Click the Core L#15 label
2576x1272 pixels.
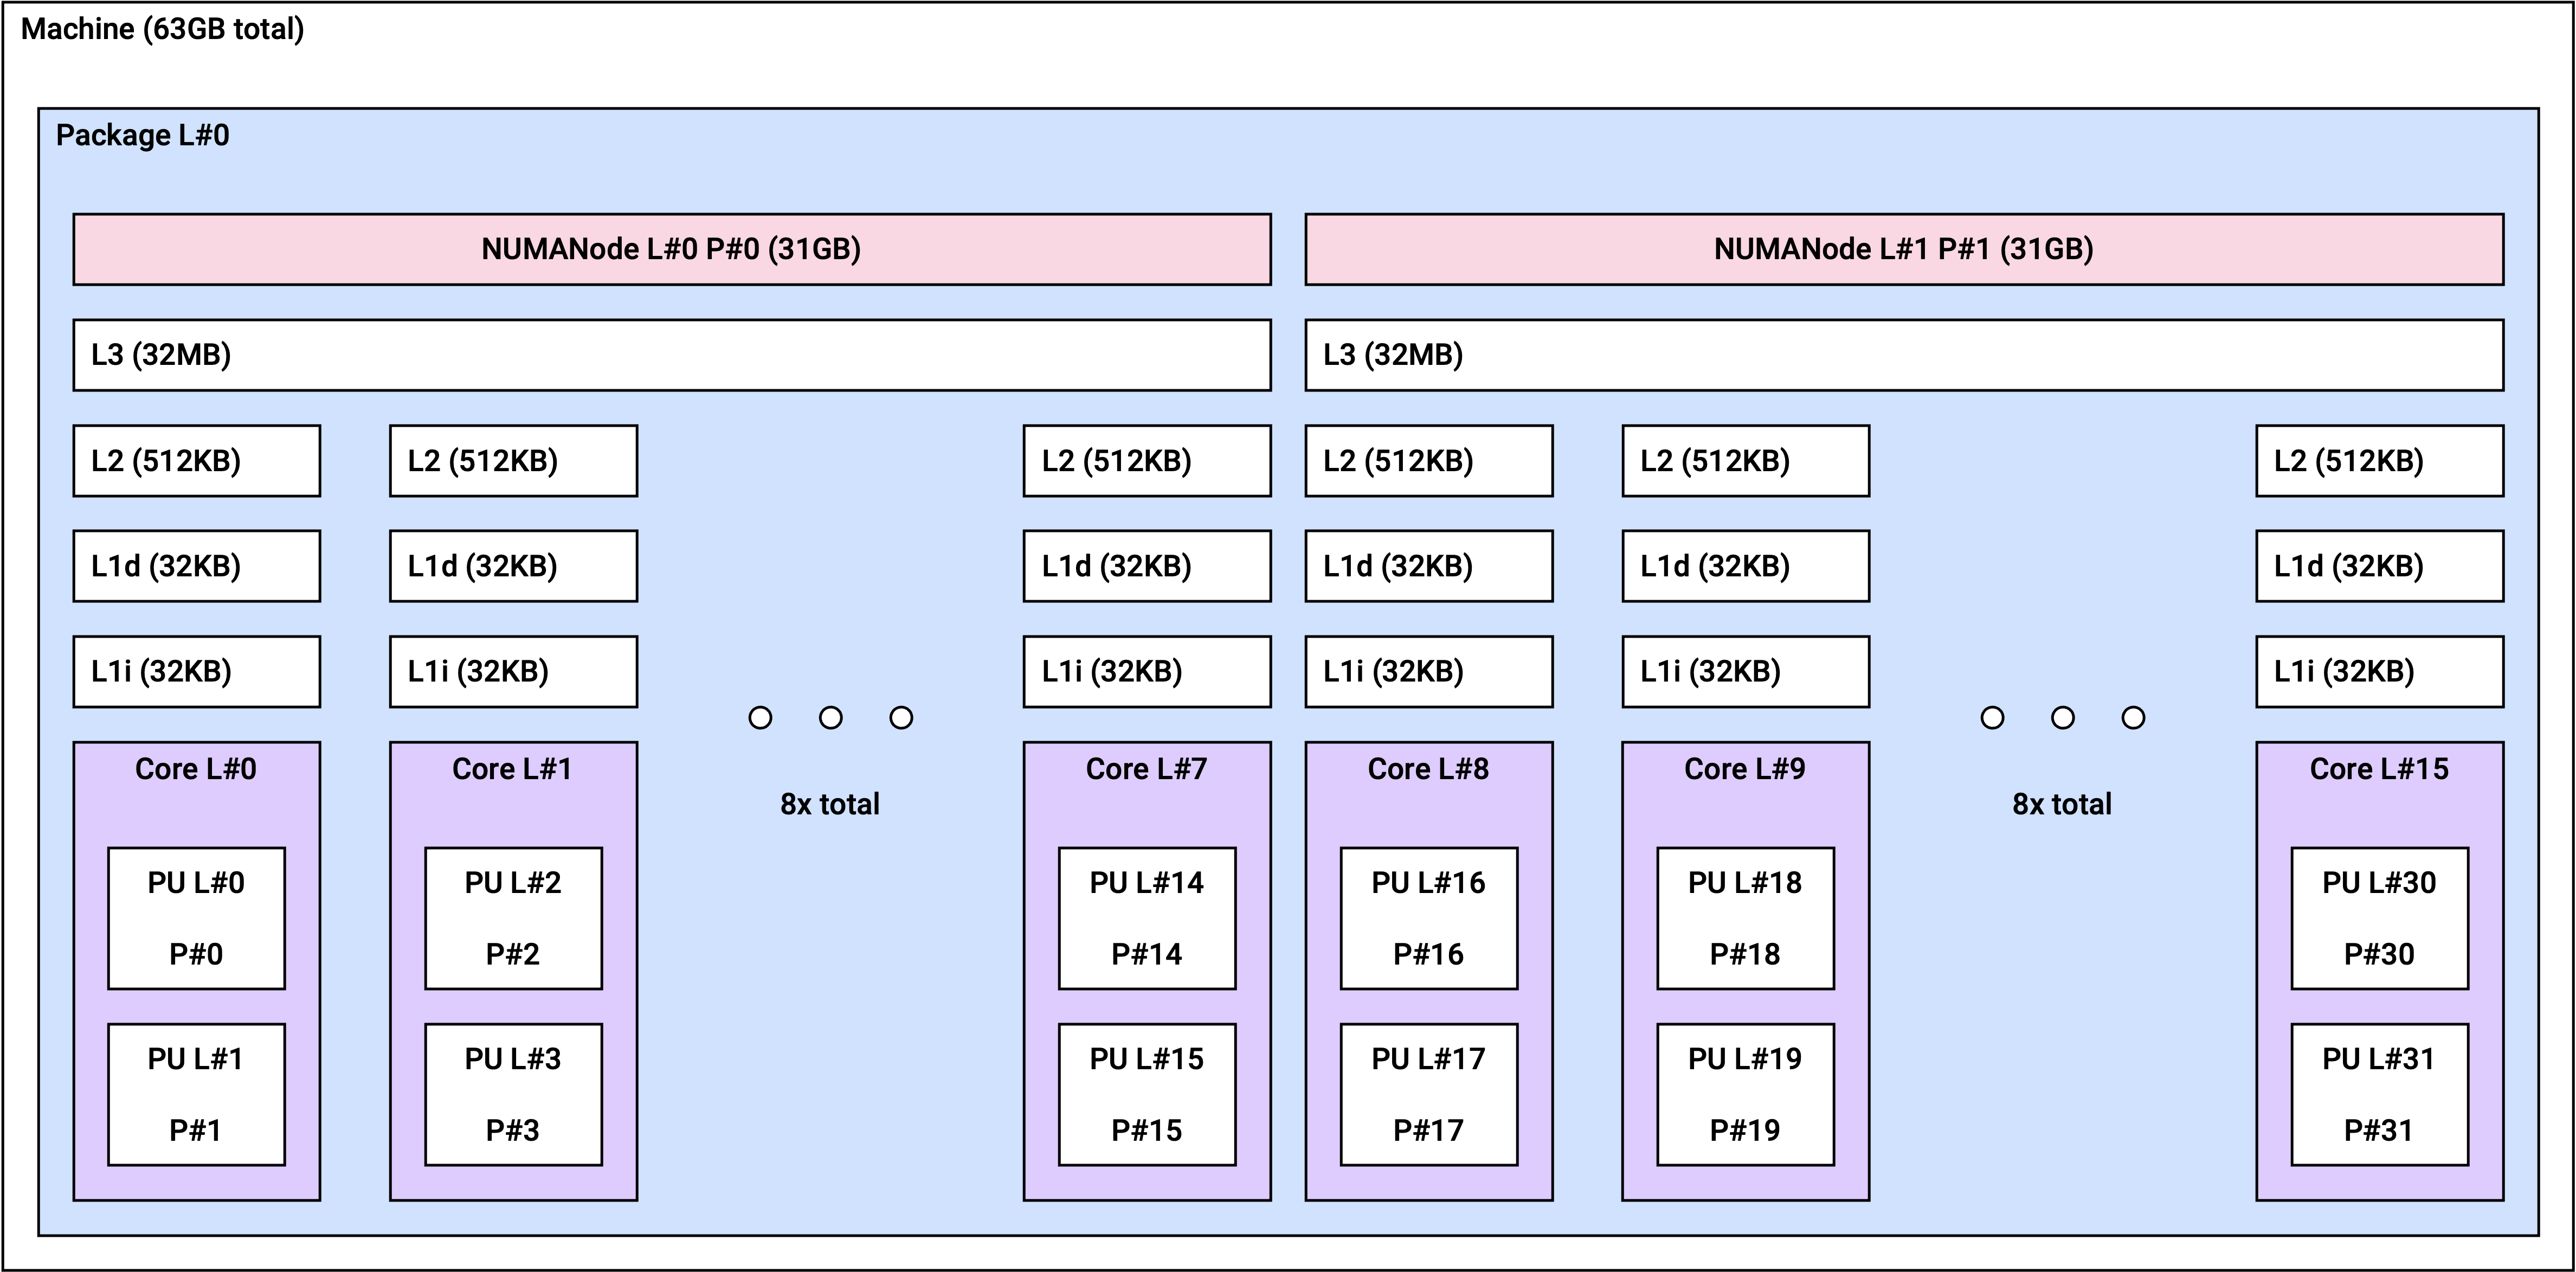(2379, 769)
